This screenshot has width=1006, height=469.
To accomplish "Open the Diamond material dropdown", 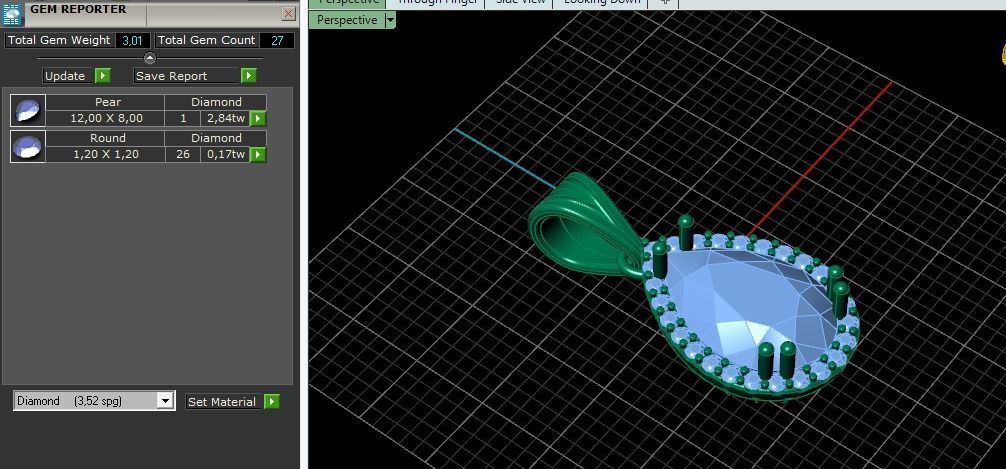I will [x=165, y=401].
